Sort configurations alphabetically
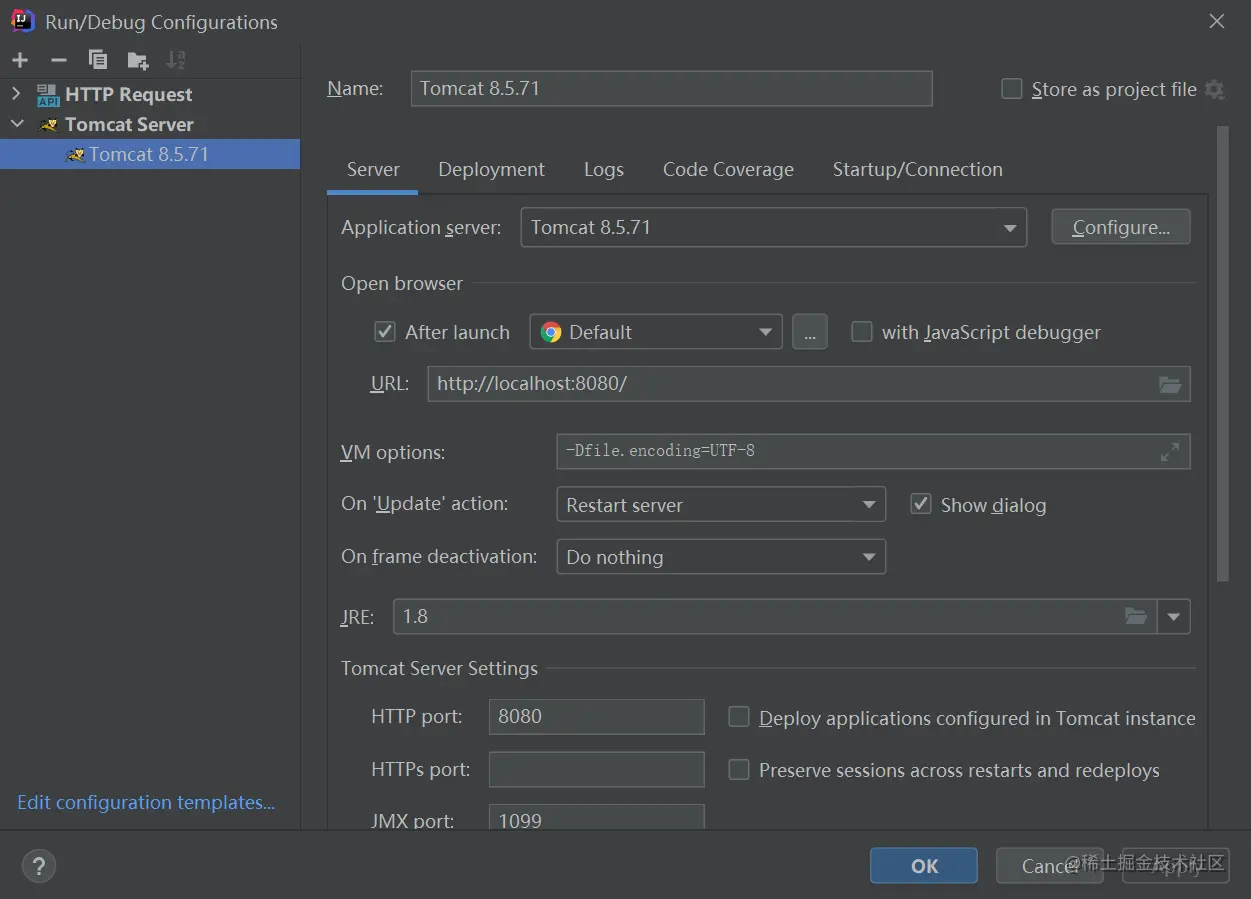 click(x=176, y=60)
